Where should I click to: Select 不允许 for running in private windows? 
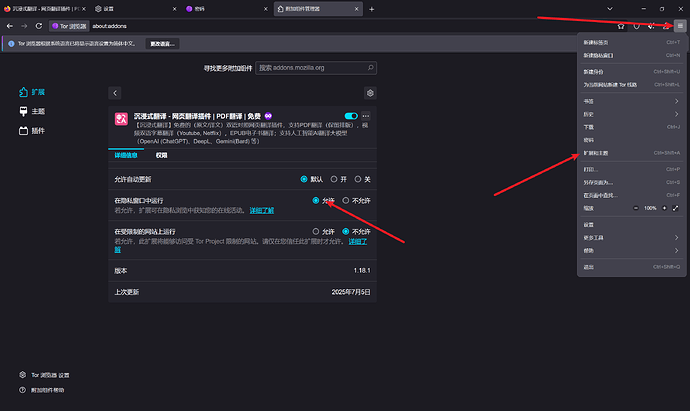click(x=346, y=200)
